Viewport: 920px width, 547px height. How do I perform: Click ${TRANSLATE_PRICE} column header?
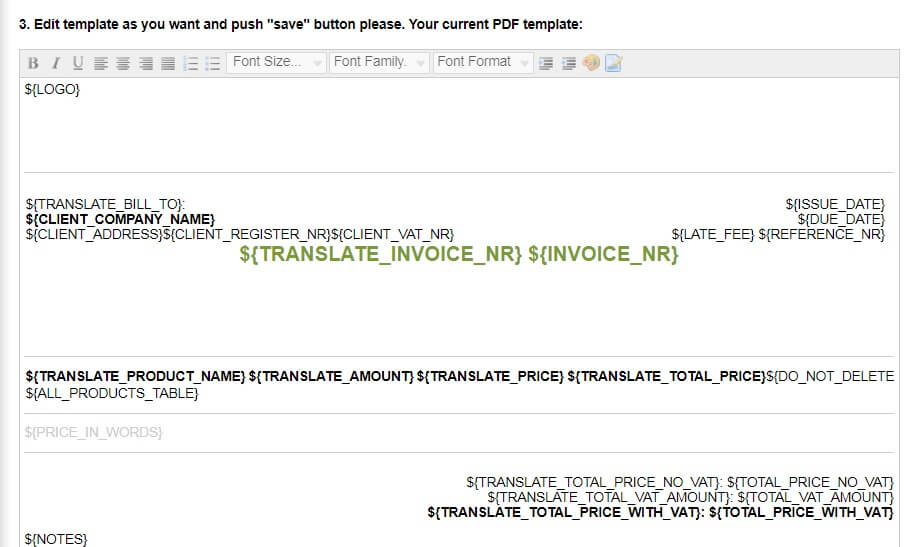[490, 376]
